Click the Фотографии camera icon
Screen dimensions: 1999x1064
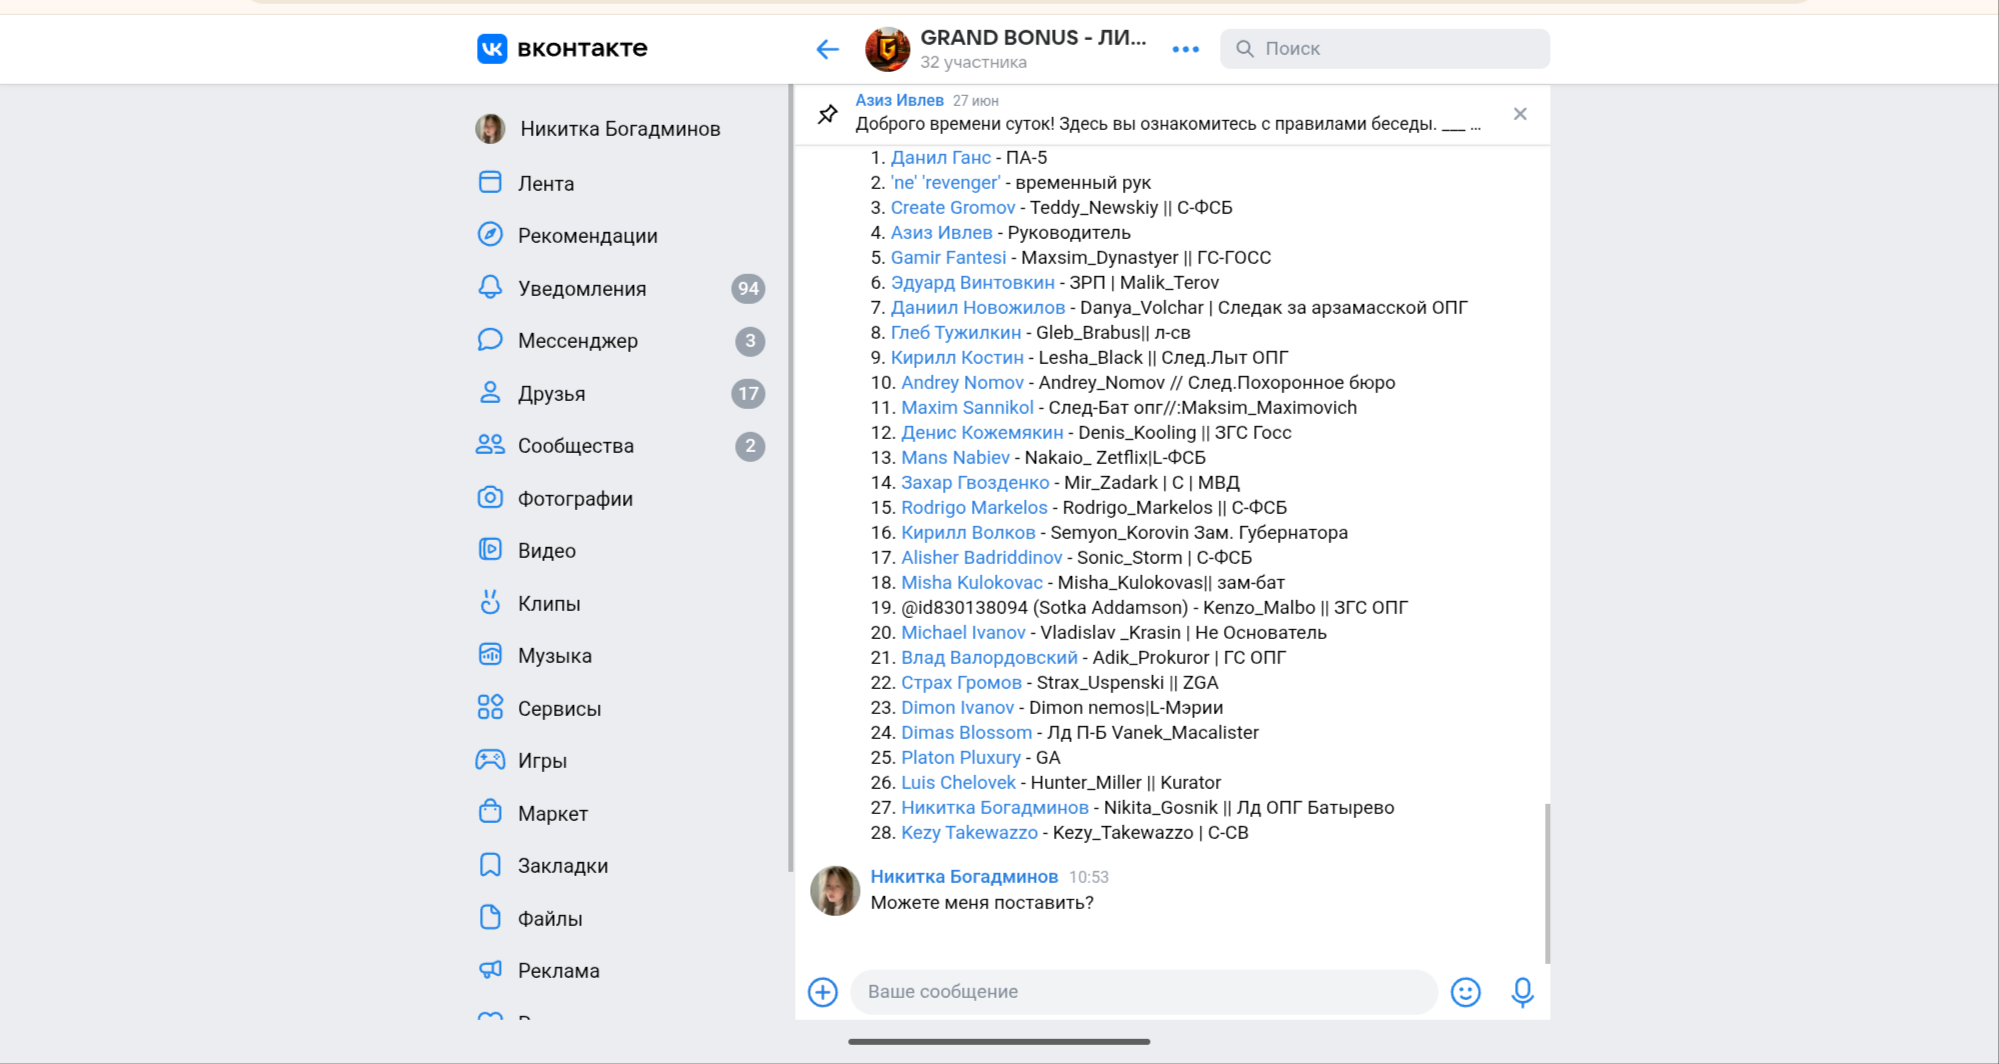click(490, 497)
